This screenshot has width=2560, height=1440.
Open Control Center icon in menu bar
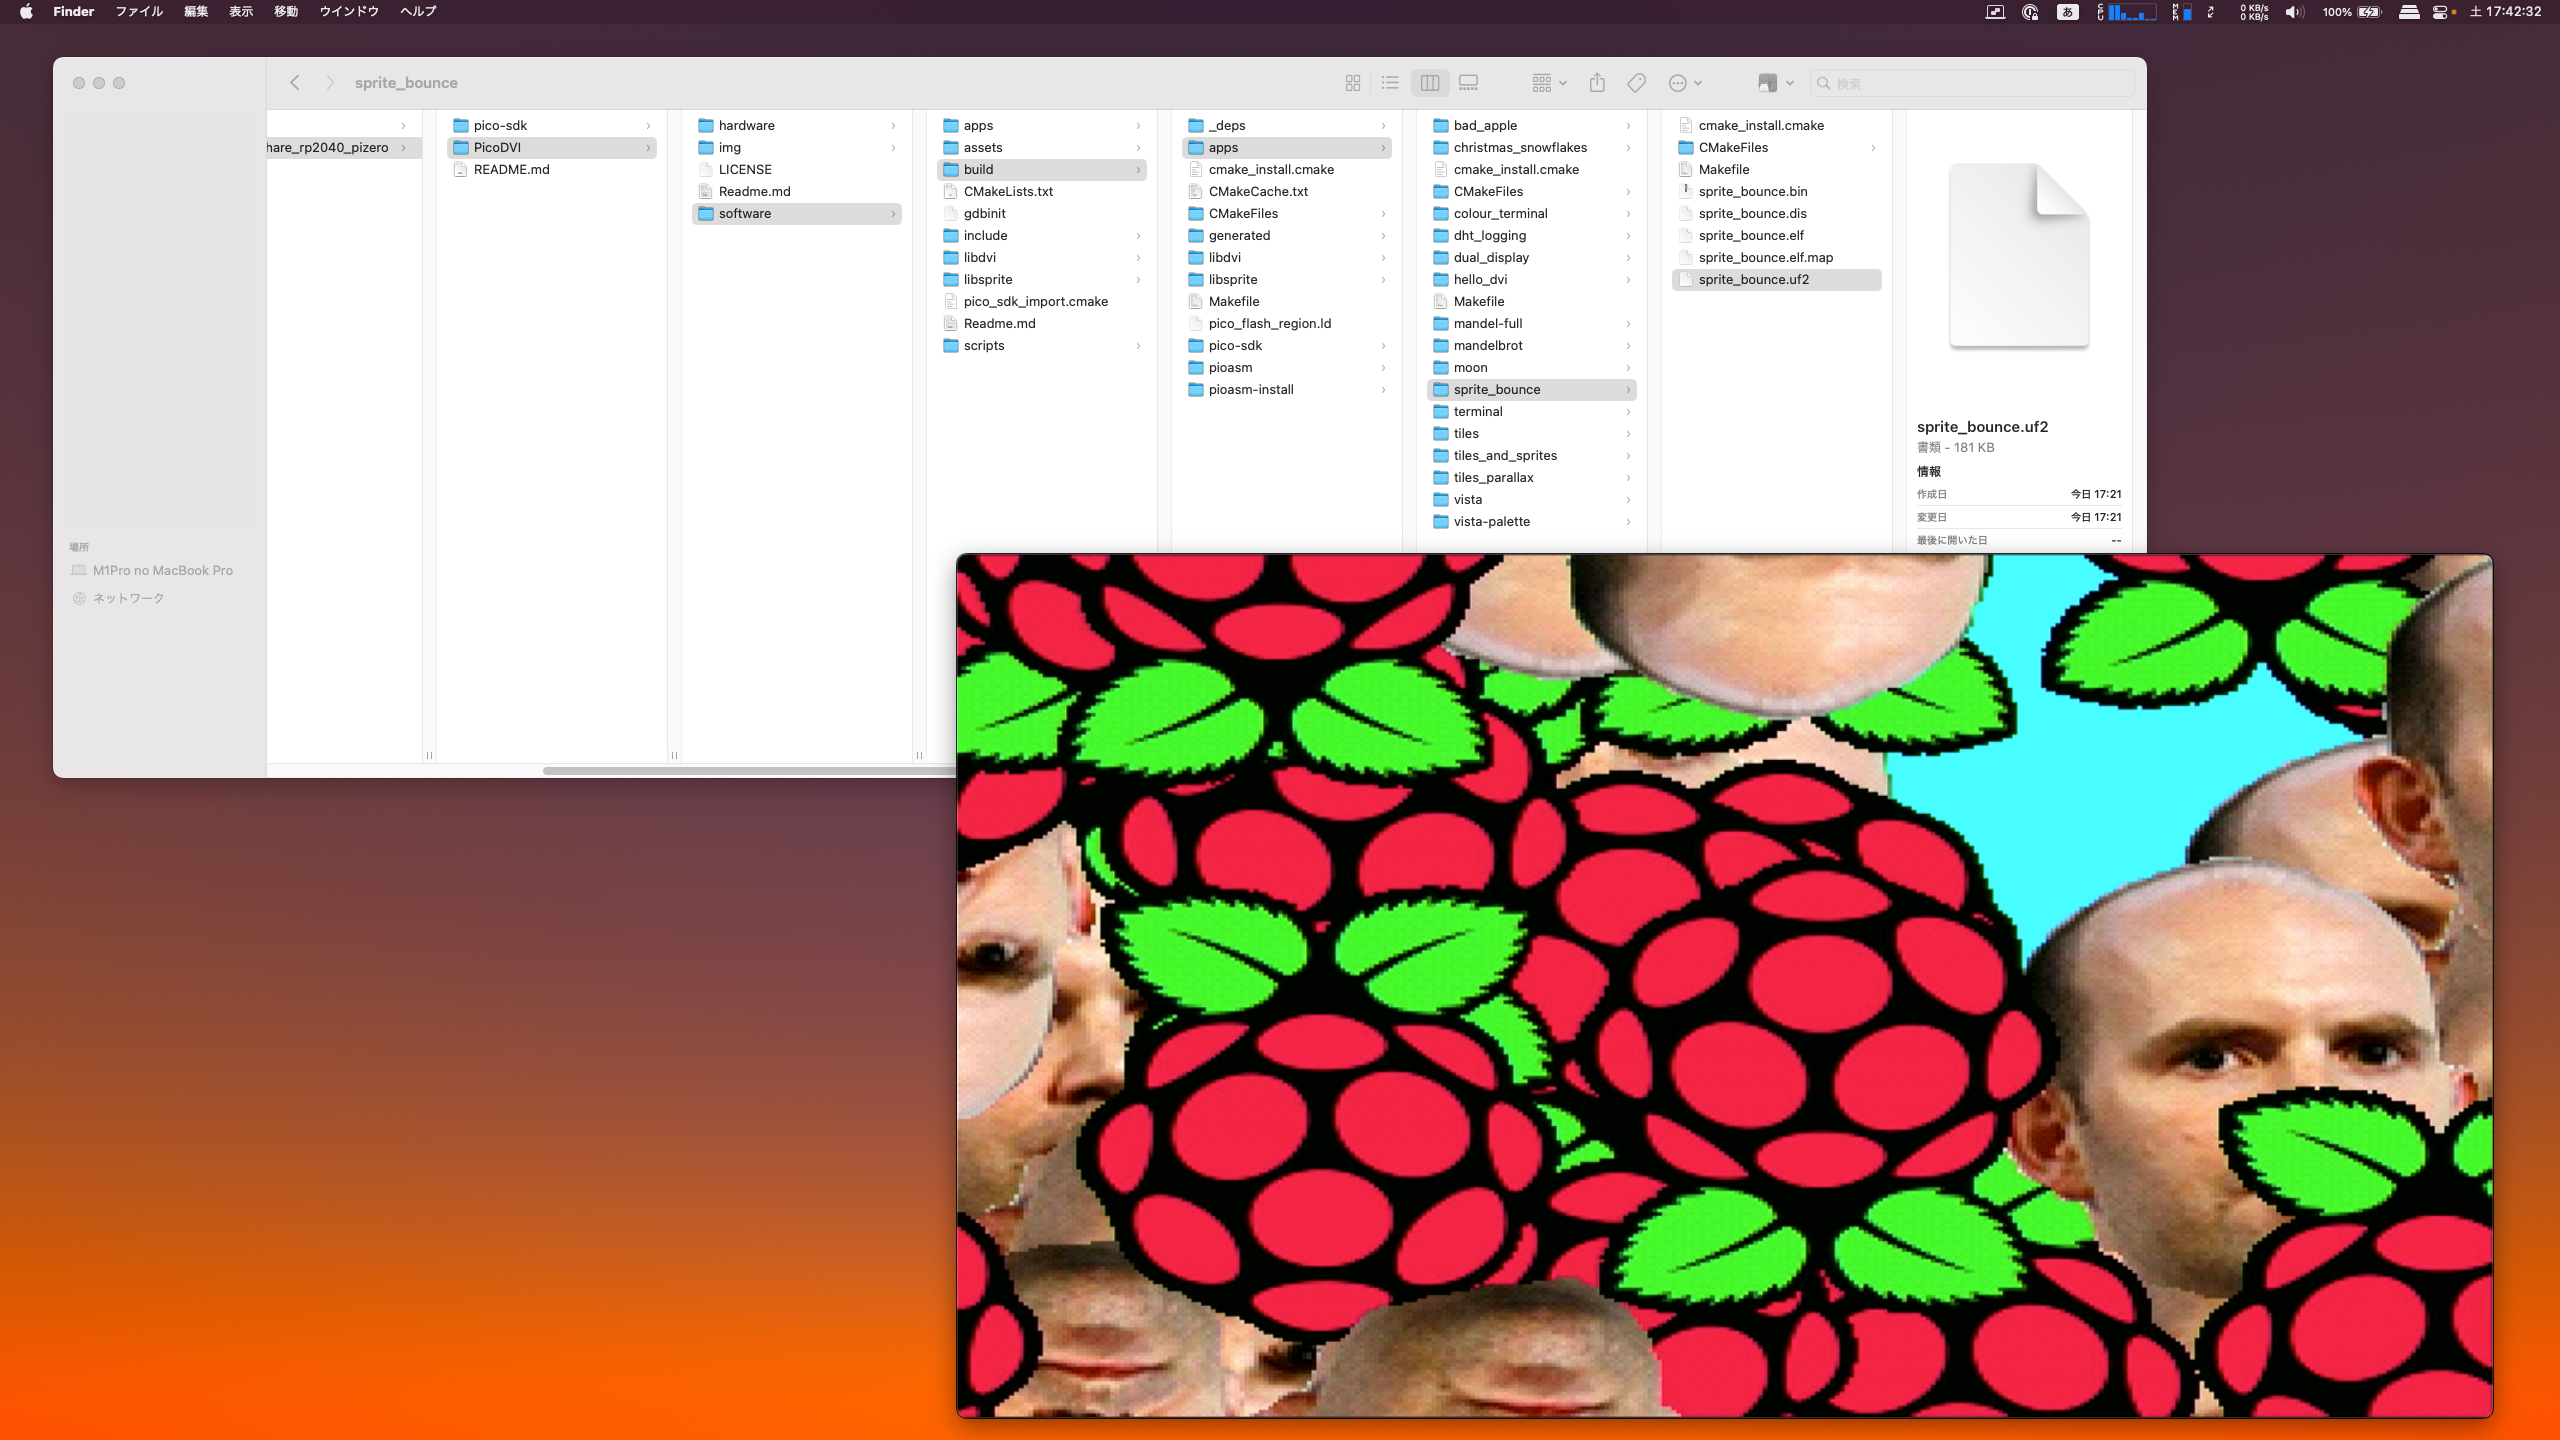(2440, 12)
